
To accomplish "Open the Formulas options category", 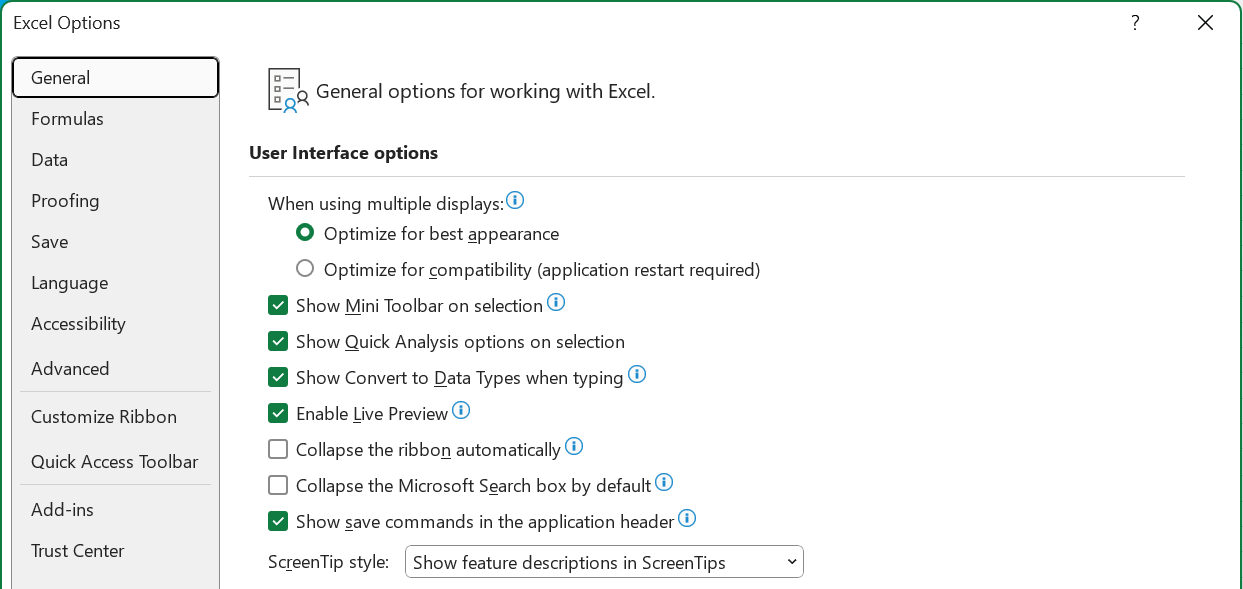I will pyautogui.click(x=67, y=119).
